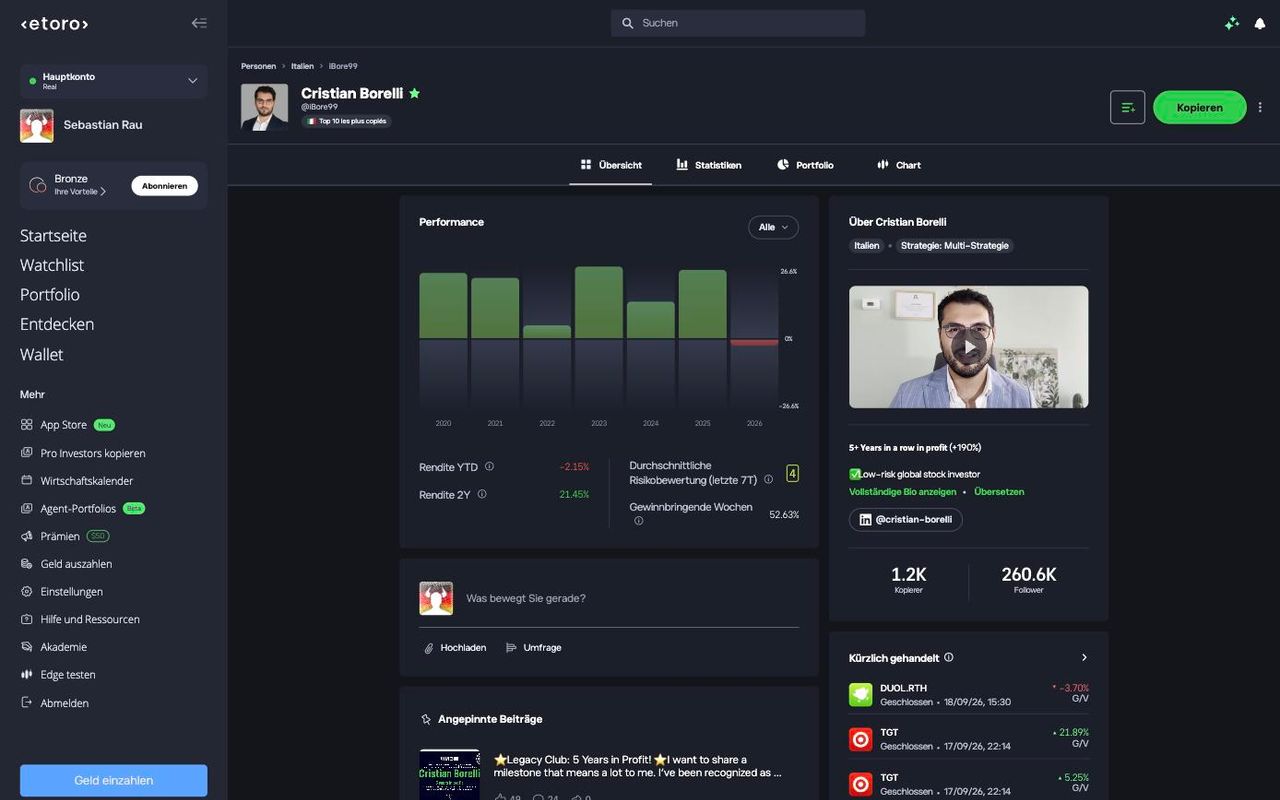Switch to the Übersicht tab
The image size is (1280, 800).
tap(611, 165)
